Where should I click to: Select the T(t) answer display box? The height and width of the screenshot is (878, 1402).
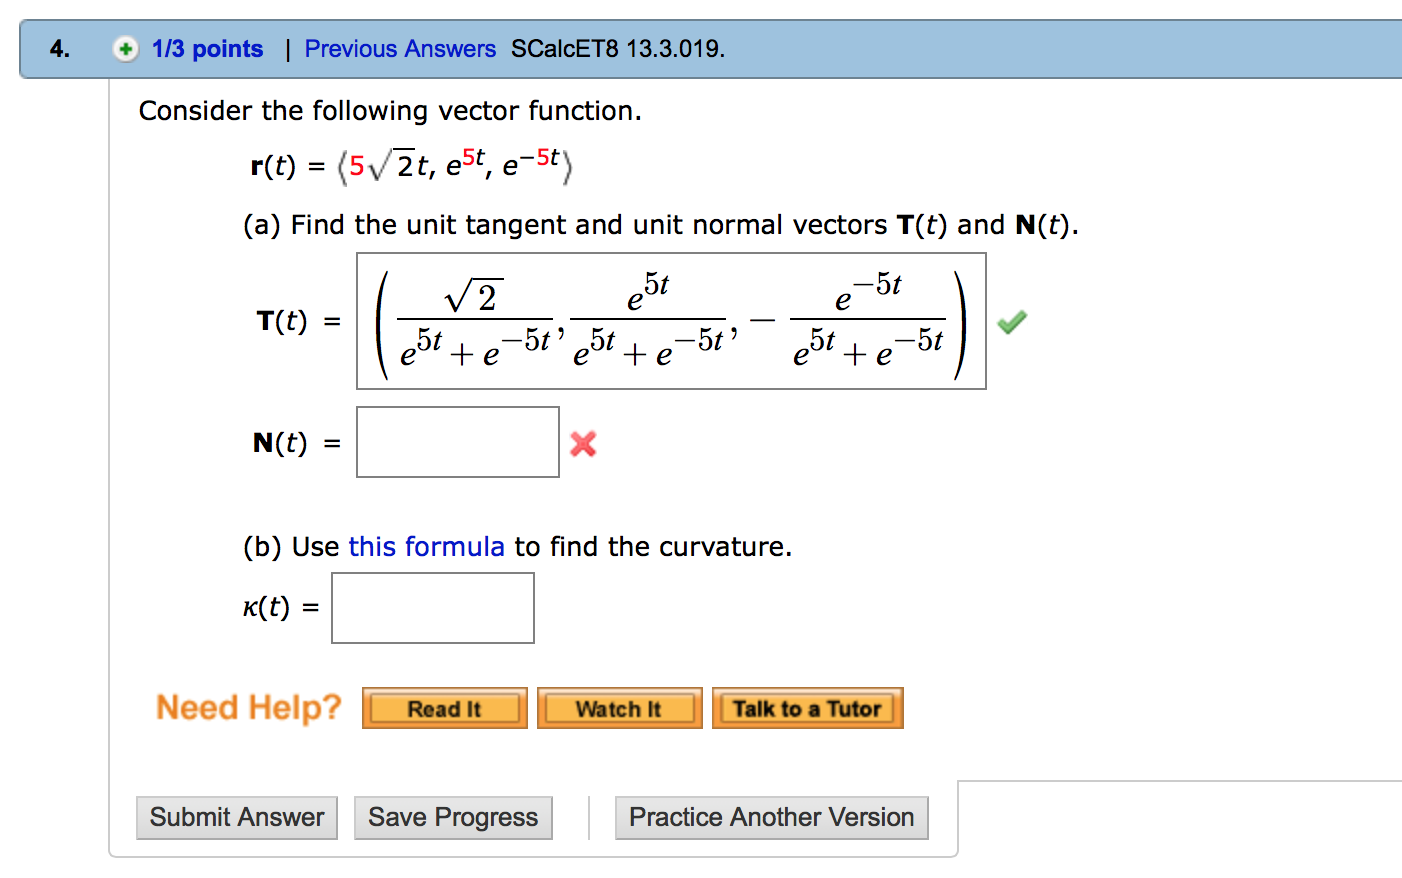pos(671,321)
